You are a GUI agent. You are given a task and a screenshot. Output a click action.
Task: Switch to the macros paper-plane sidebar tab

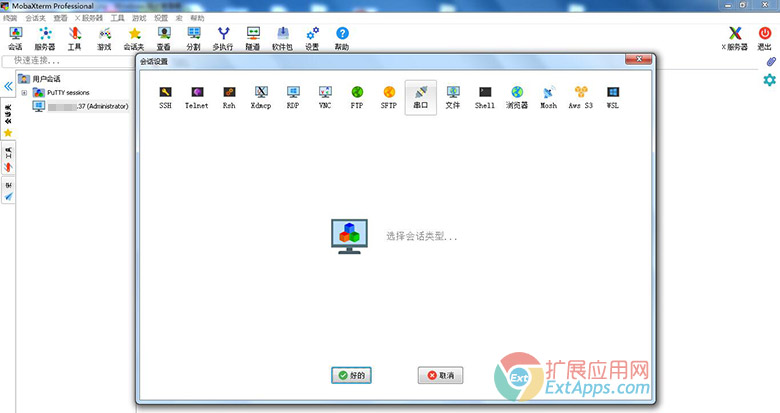click(x=8, y=192)
